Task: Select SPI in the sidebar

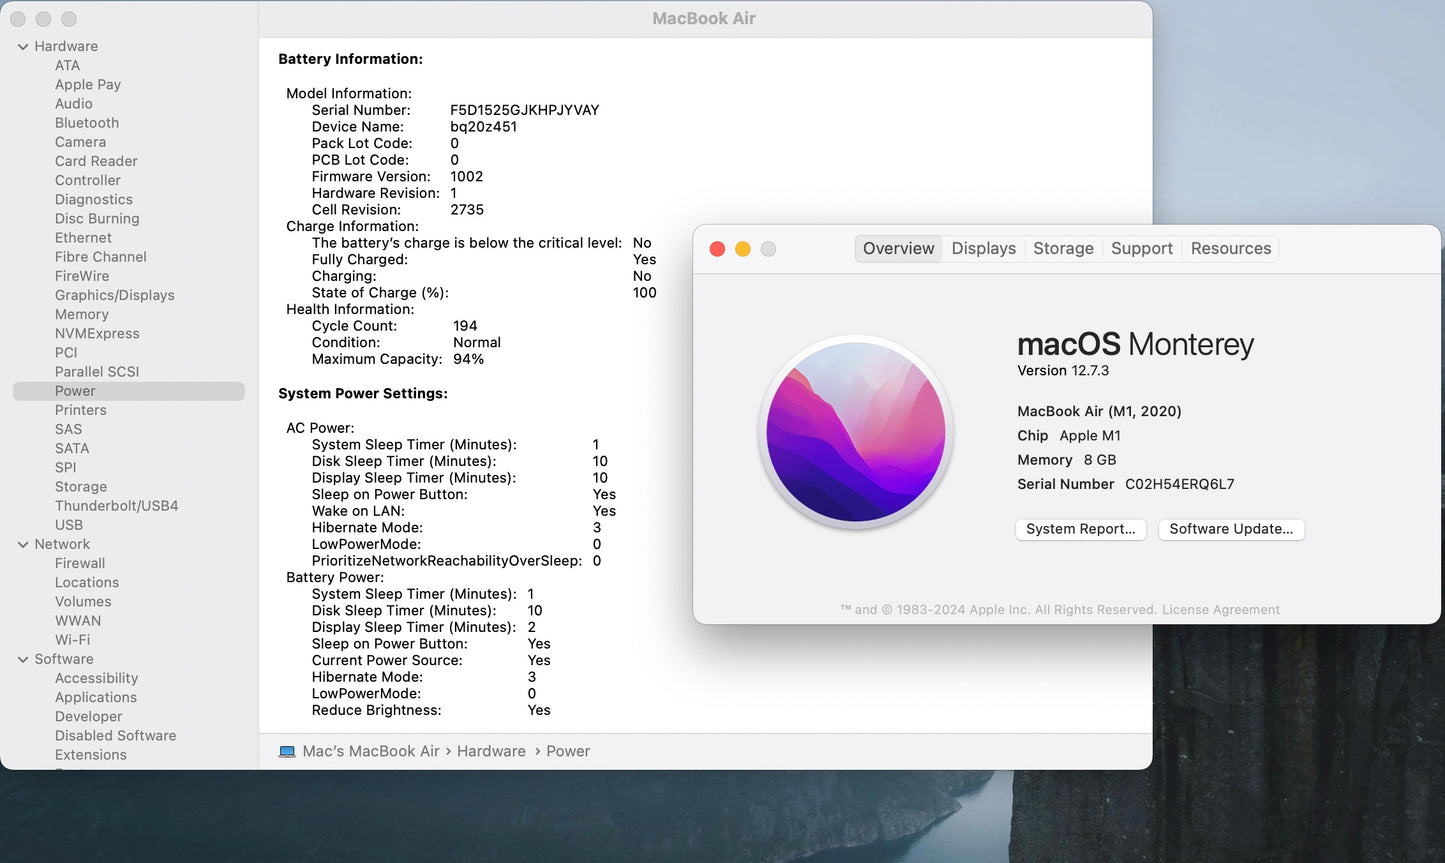Action: tap(66, 468)
